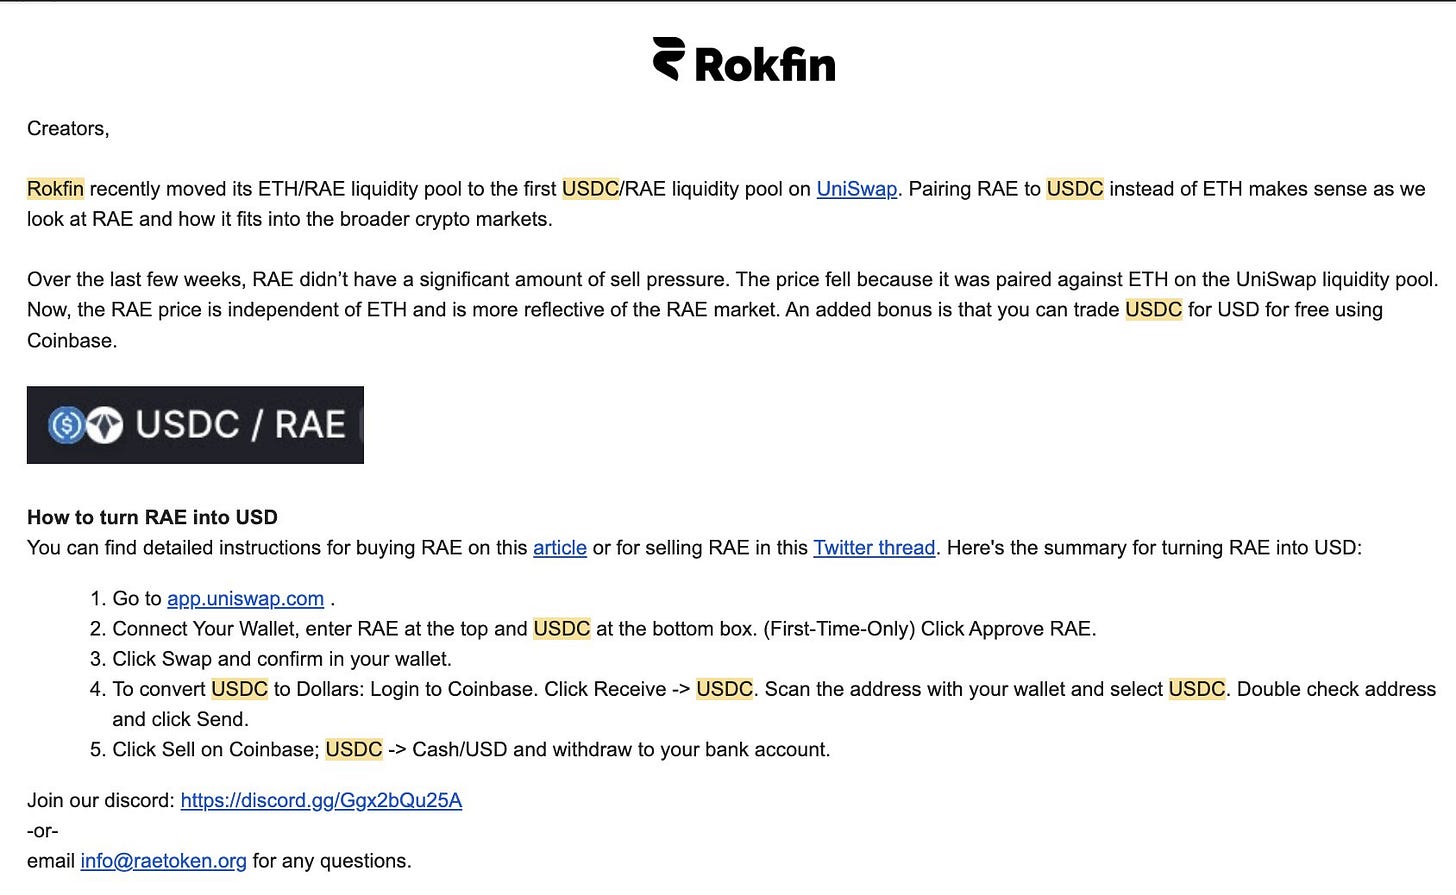The image size is (1456, 895).
Task: Visit the app.uniswap.com link
Action: click(245, 599)
